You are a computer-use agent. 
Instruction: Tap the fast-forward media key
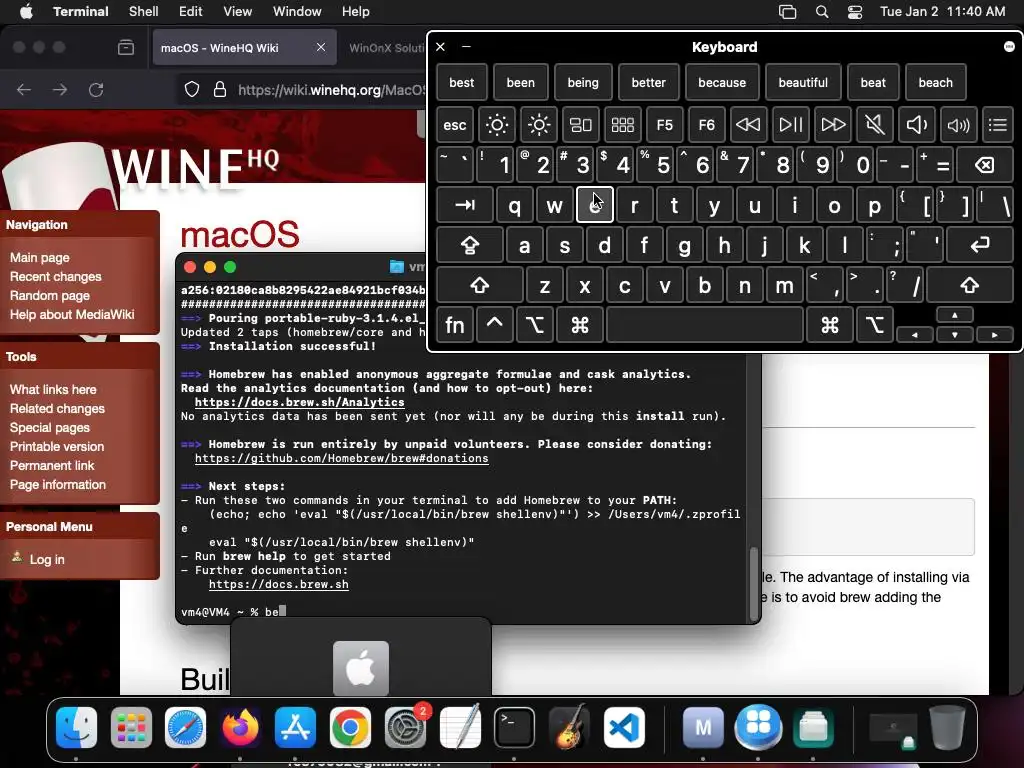[x=833, y=124]
